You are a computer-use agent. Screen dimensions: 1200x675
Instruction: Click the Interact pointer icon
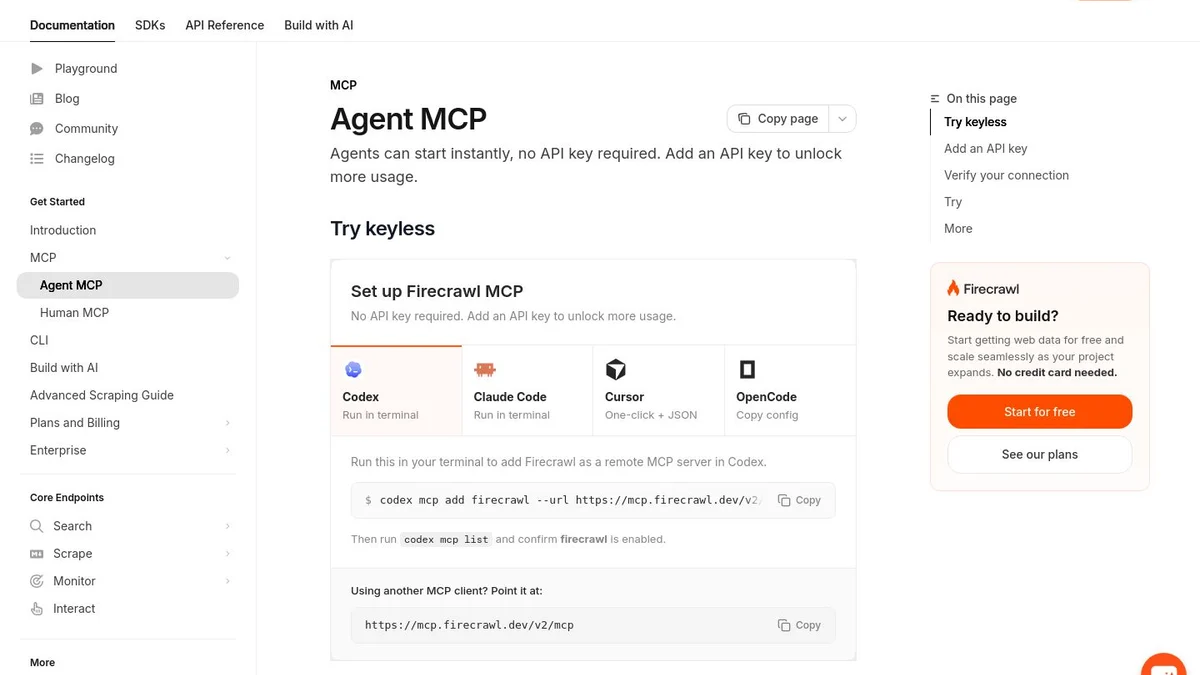(37, 609)
